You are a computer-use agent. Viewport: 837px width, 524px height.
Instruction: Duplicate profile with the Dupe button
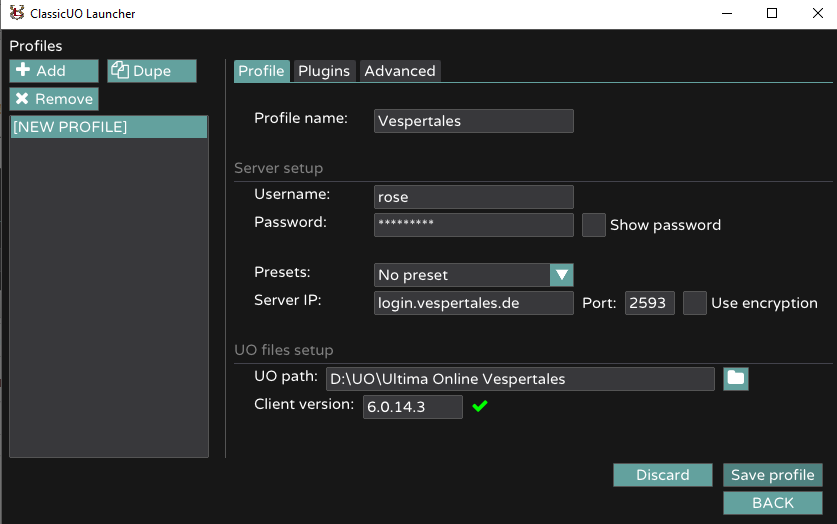(x=152, y=71)
